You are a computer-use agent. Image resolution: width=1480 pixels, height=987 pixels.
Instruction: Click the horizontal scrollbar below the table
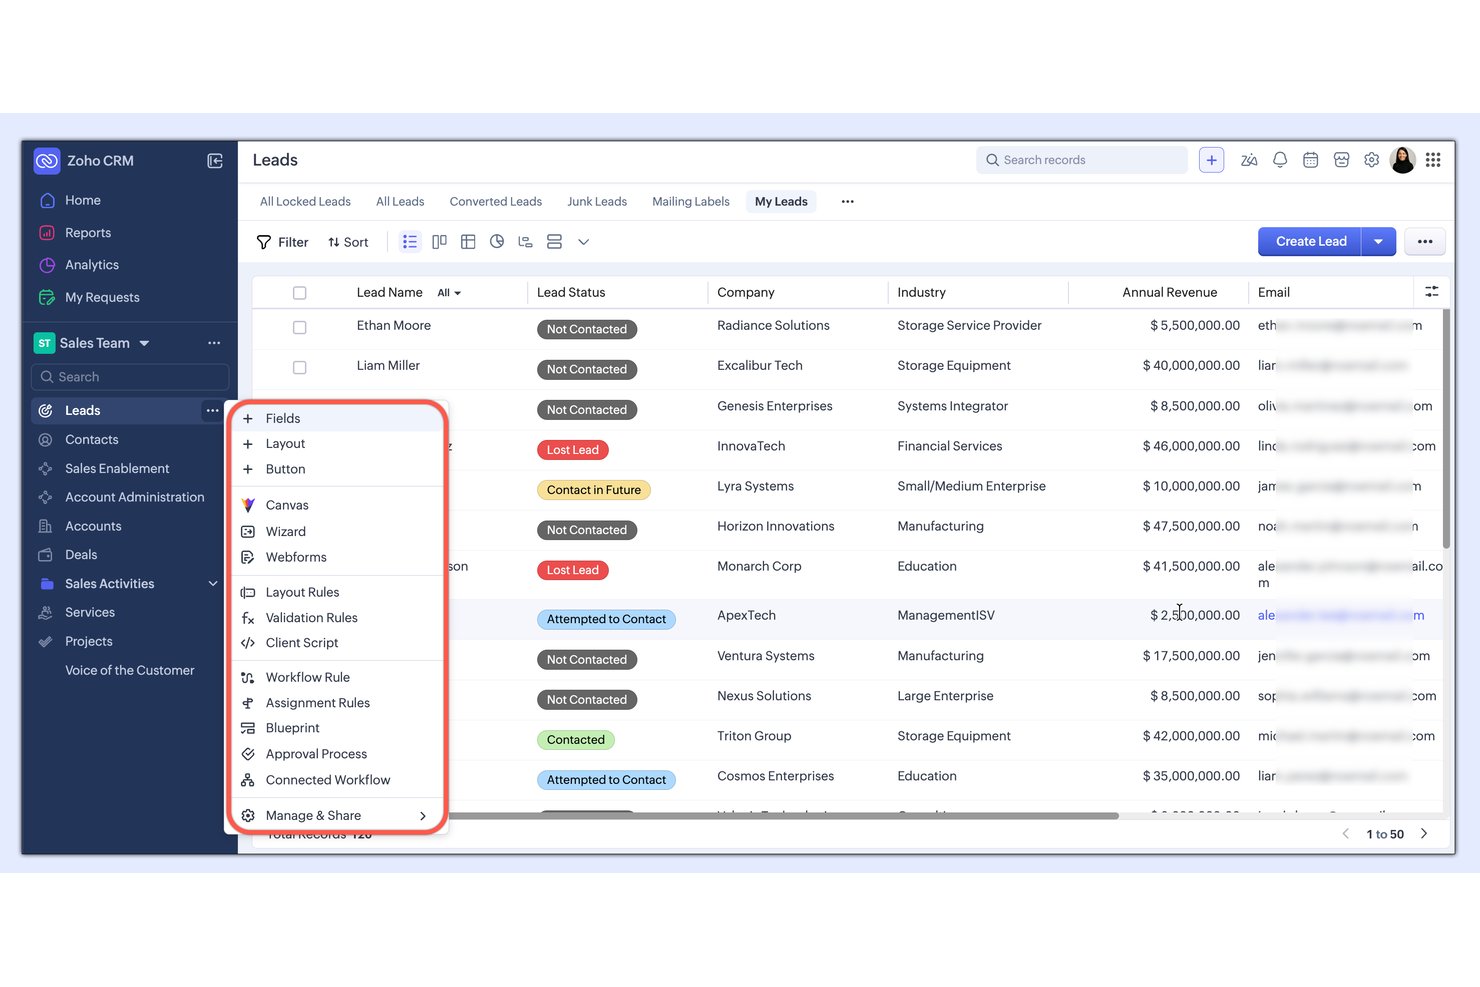(x=784, y=816)
